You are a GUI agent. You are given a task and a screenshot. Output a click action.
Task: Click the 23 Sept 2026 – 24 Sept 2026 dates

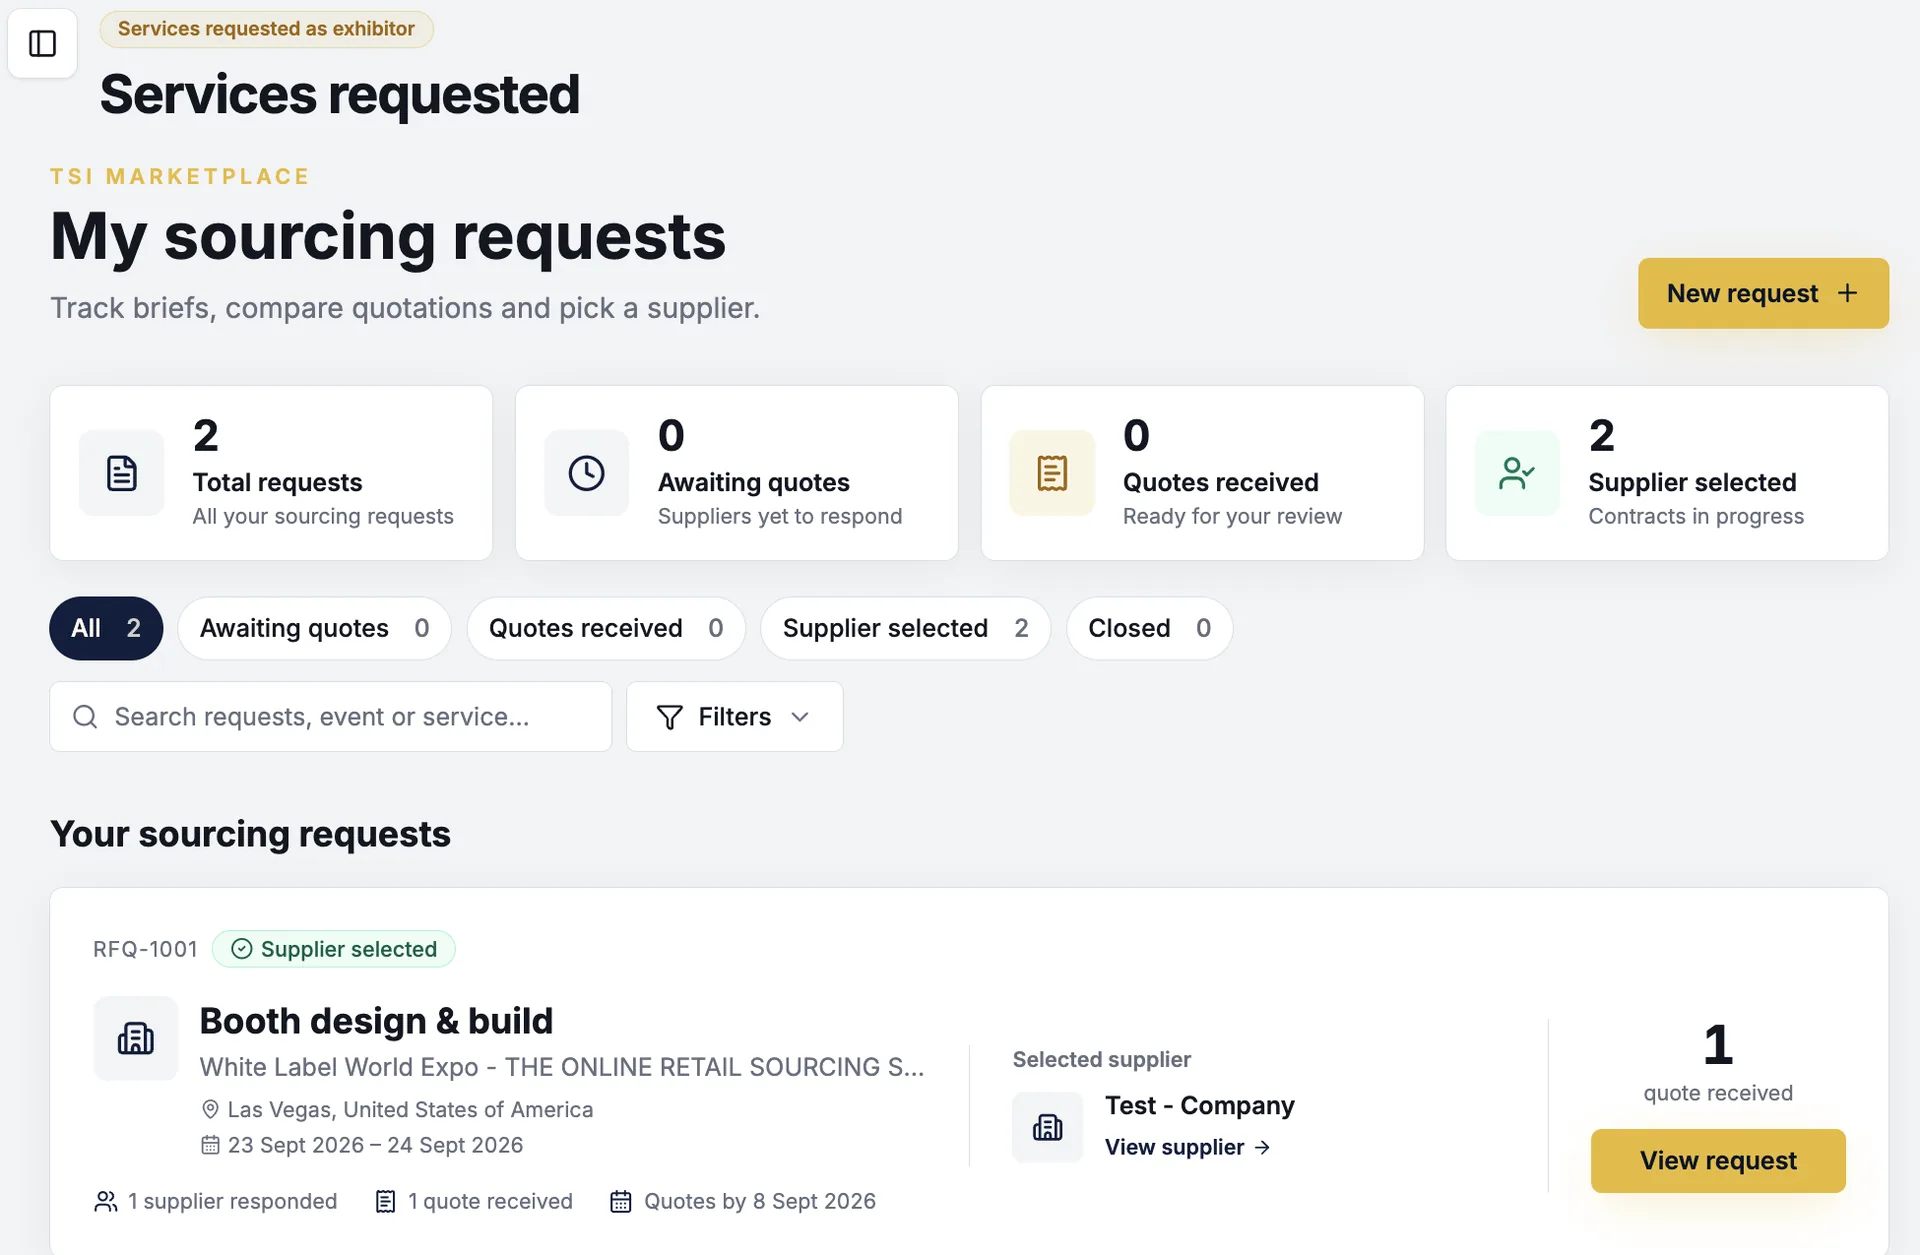tap(375, 1145)
